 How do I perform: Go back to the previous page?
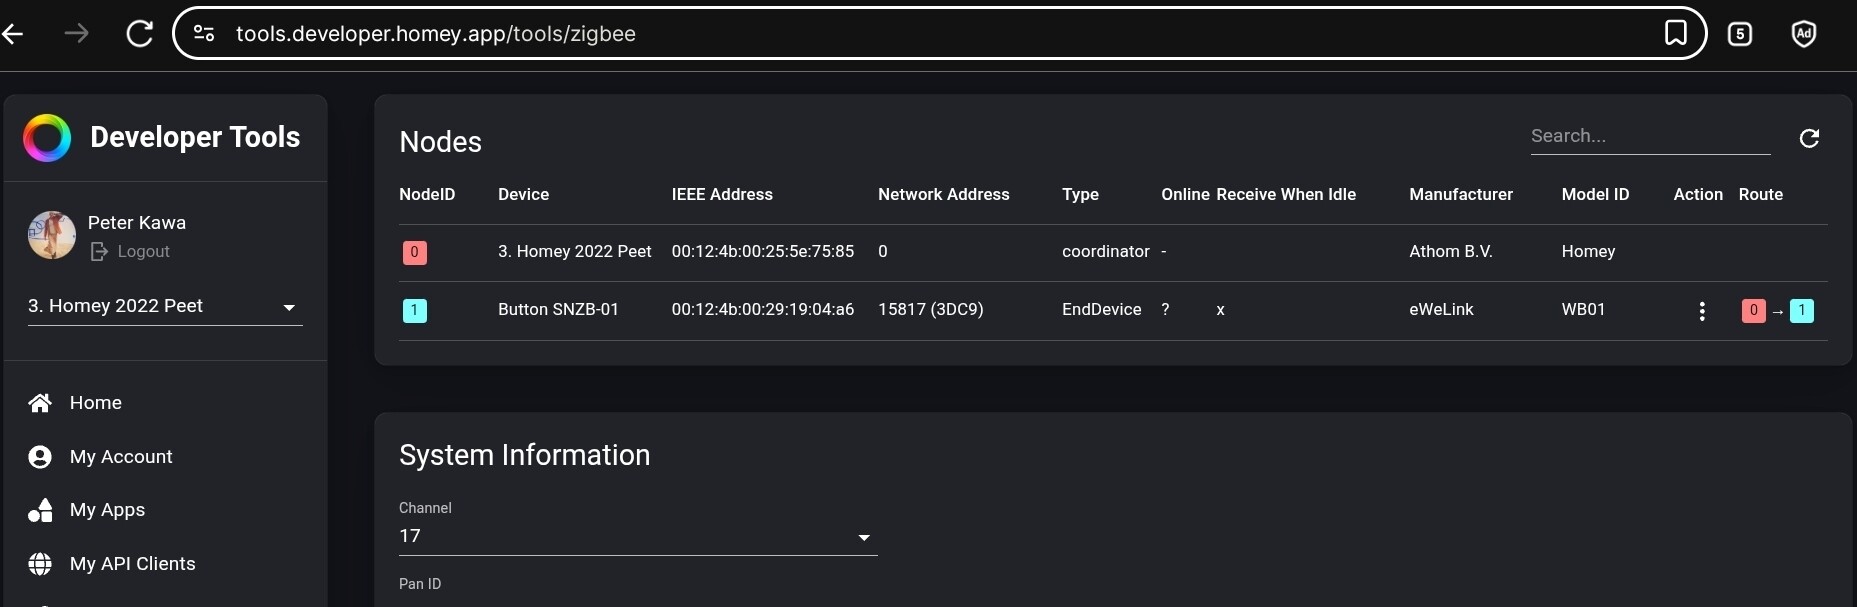[13, 34]
